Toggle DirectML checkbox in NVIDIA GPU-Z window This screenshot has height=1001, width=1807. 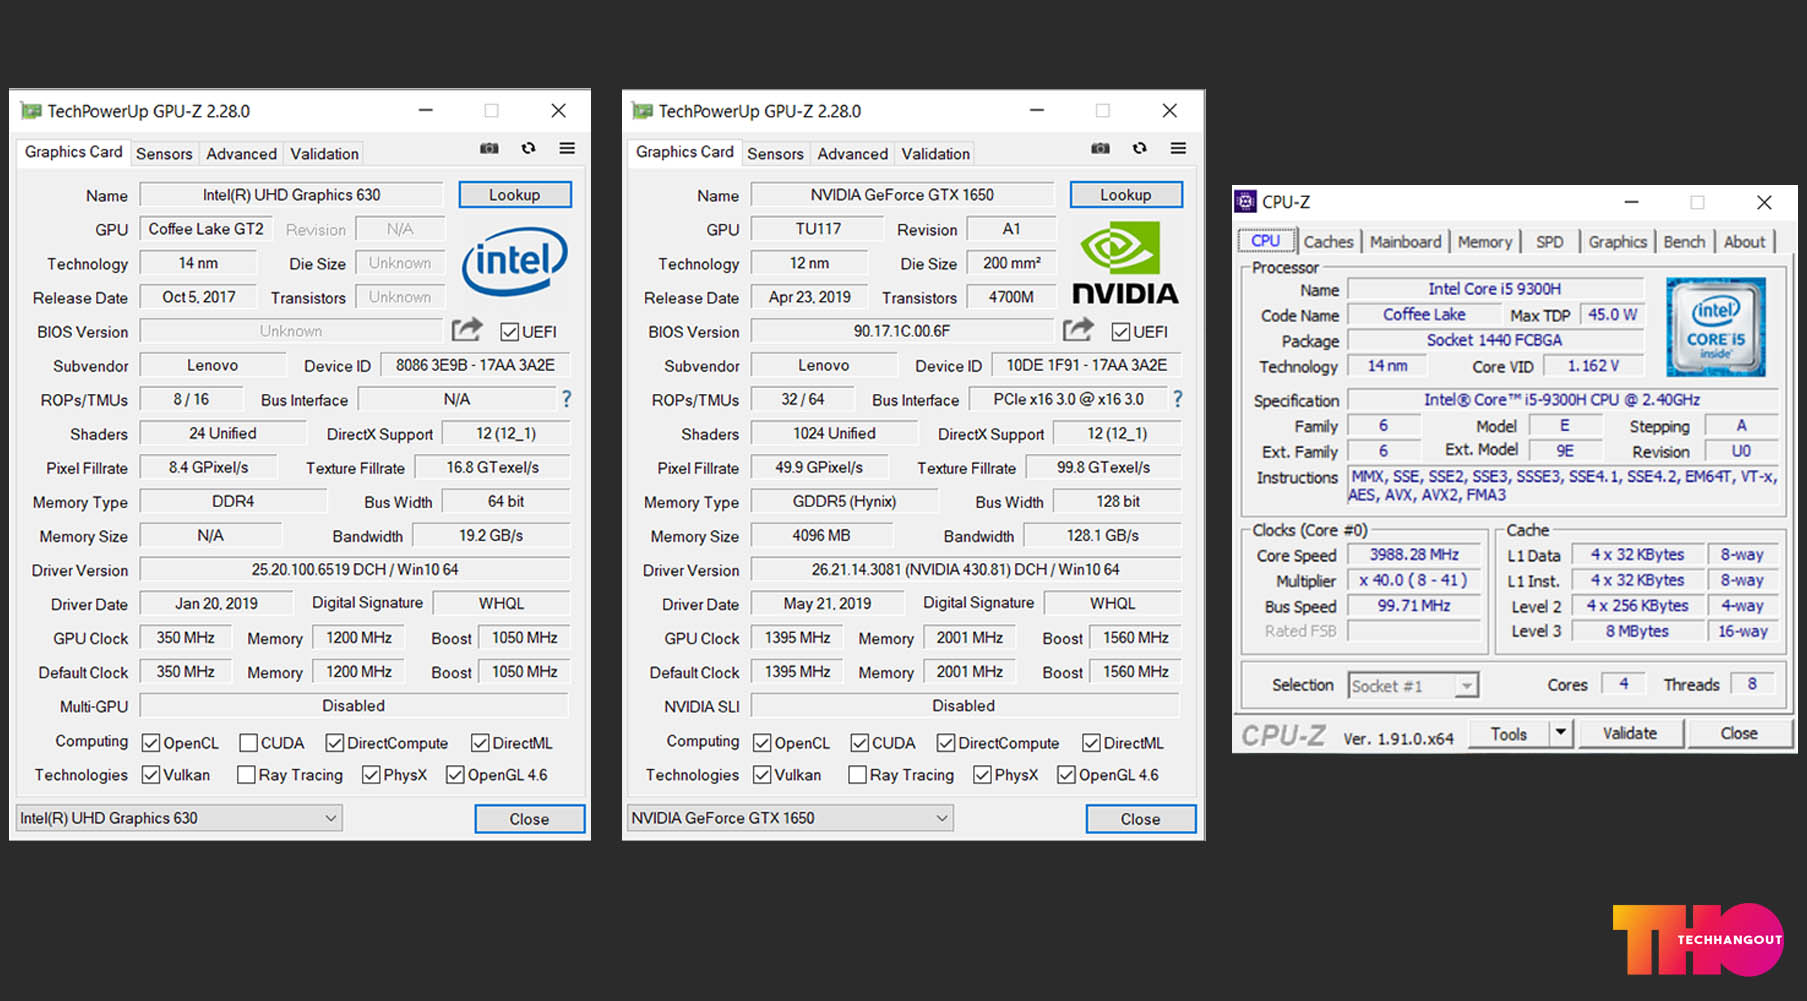(1091, 743)
